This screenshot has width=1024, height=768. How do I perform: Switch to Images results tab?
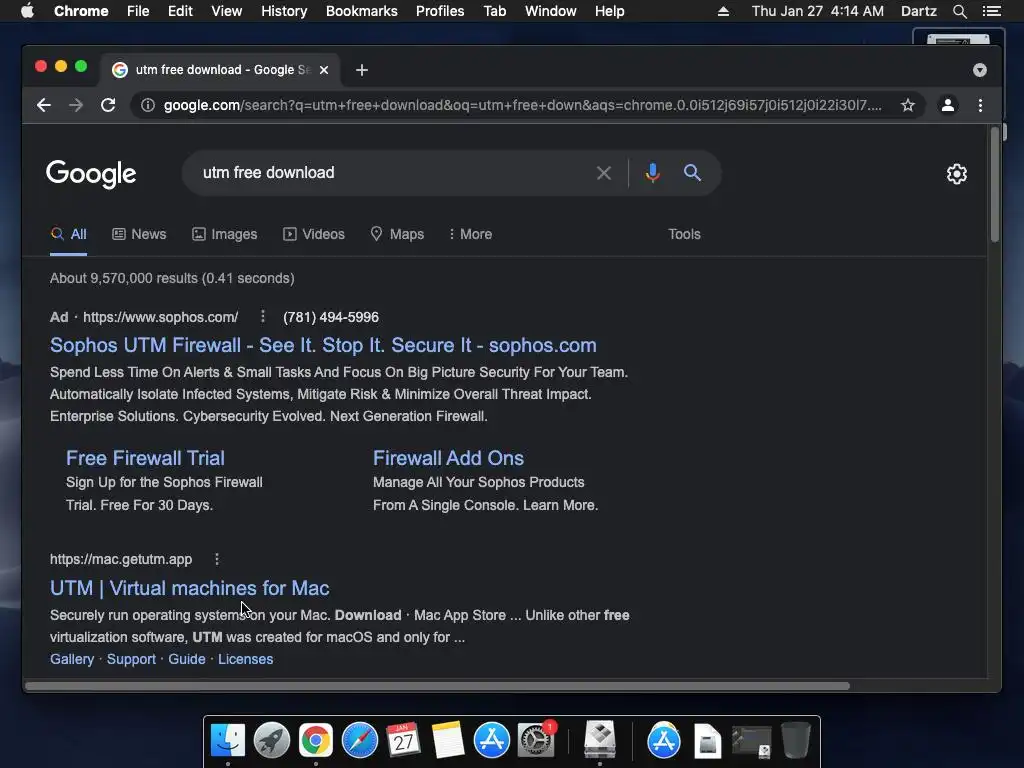click(x=225, y=234)
